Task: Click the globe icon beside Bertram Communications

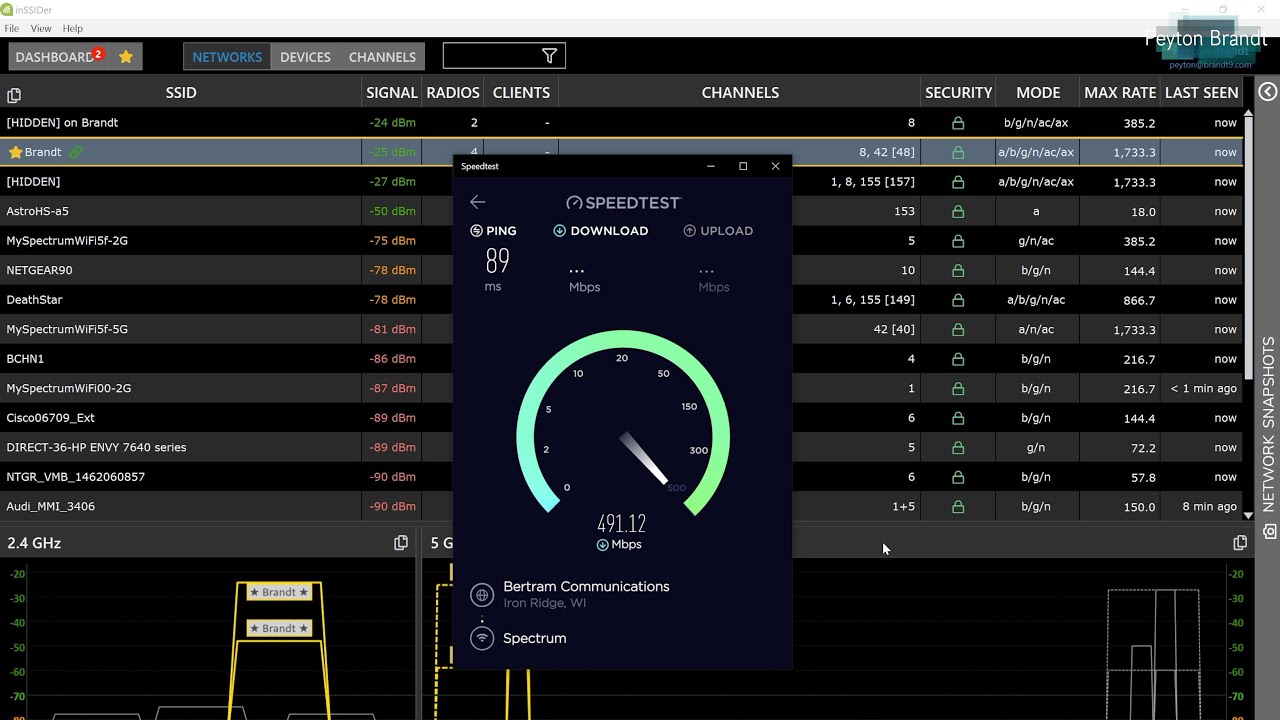Action: (482, 595)
